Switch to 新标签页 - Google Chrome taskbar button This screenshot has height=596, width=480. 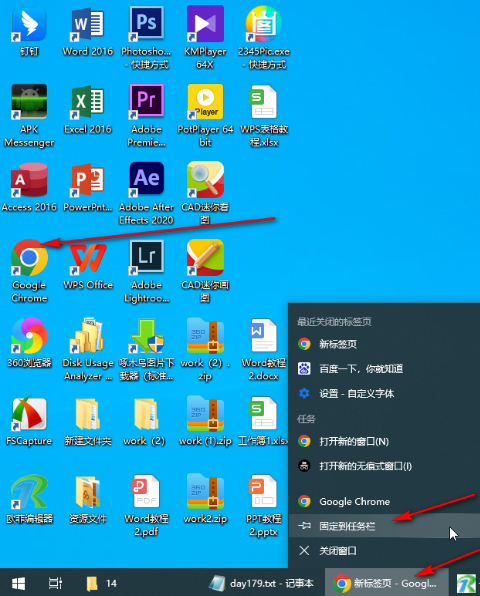(387, 583)
